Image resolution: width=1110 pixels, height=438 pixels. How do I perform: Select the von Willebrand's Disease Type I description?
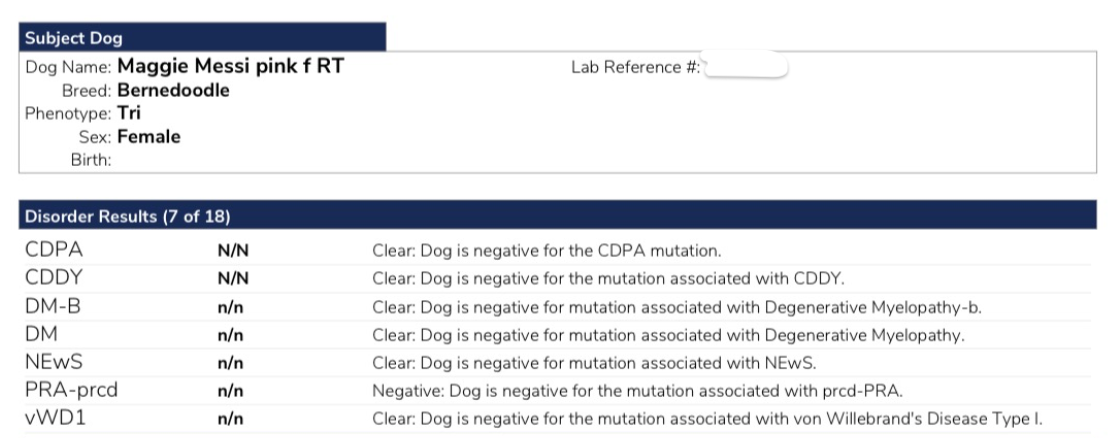click(707, 419)
